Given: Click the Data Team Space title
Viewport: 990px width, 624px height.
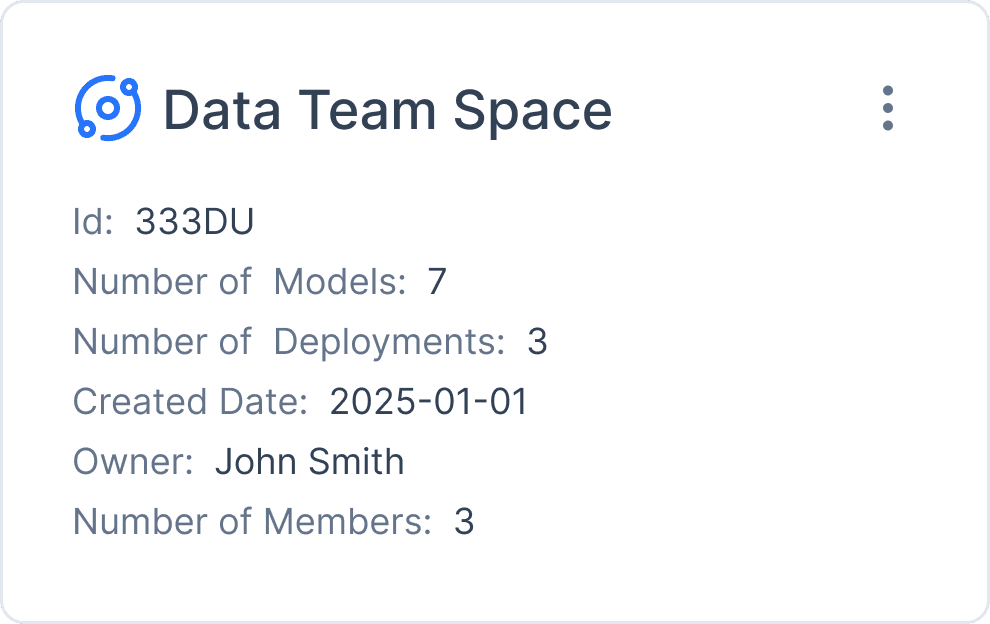Looking at the screenshot, I should pos(386,110).
